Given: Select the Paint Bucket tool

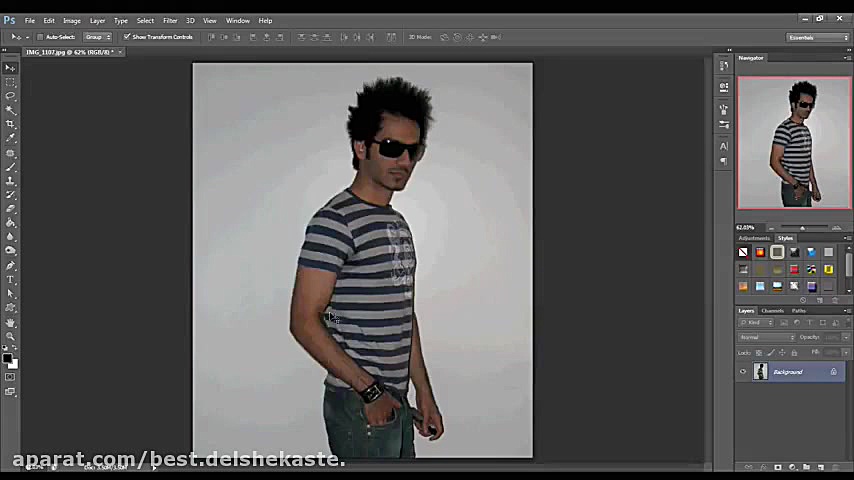Looking at the screenshot, I should coord(10,223).
